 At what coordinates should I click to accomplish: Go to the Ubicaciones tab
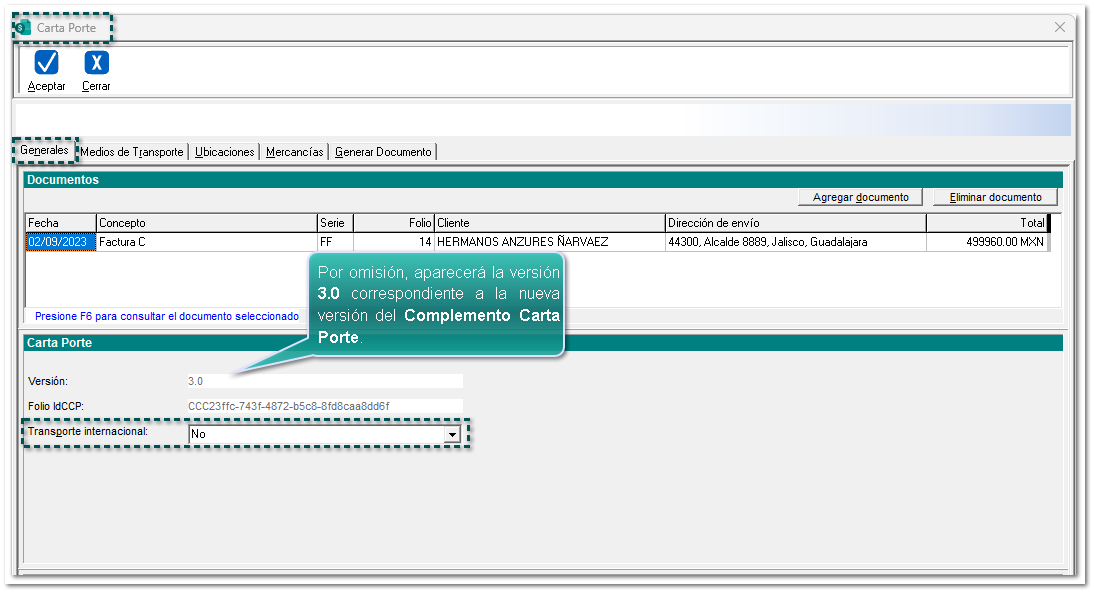pyautogui.click(x=224, y=152)
